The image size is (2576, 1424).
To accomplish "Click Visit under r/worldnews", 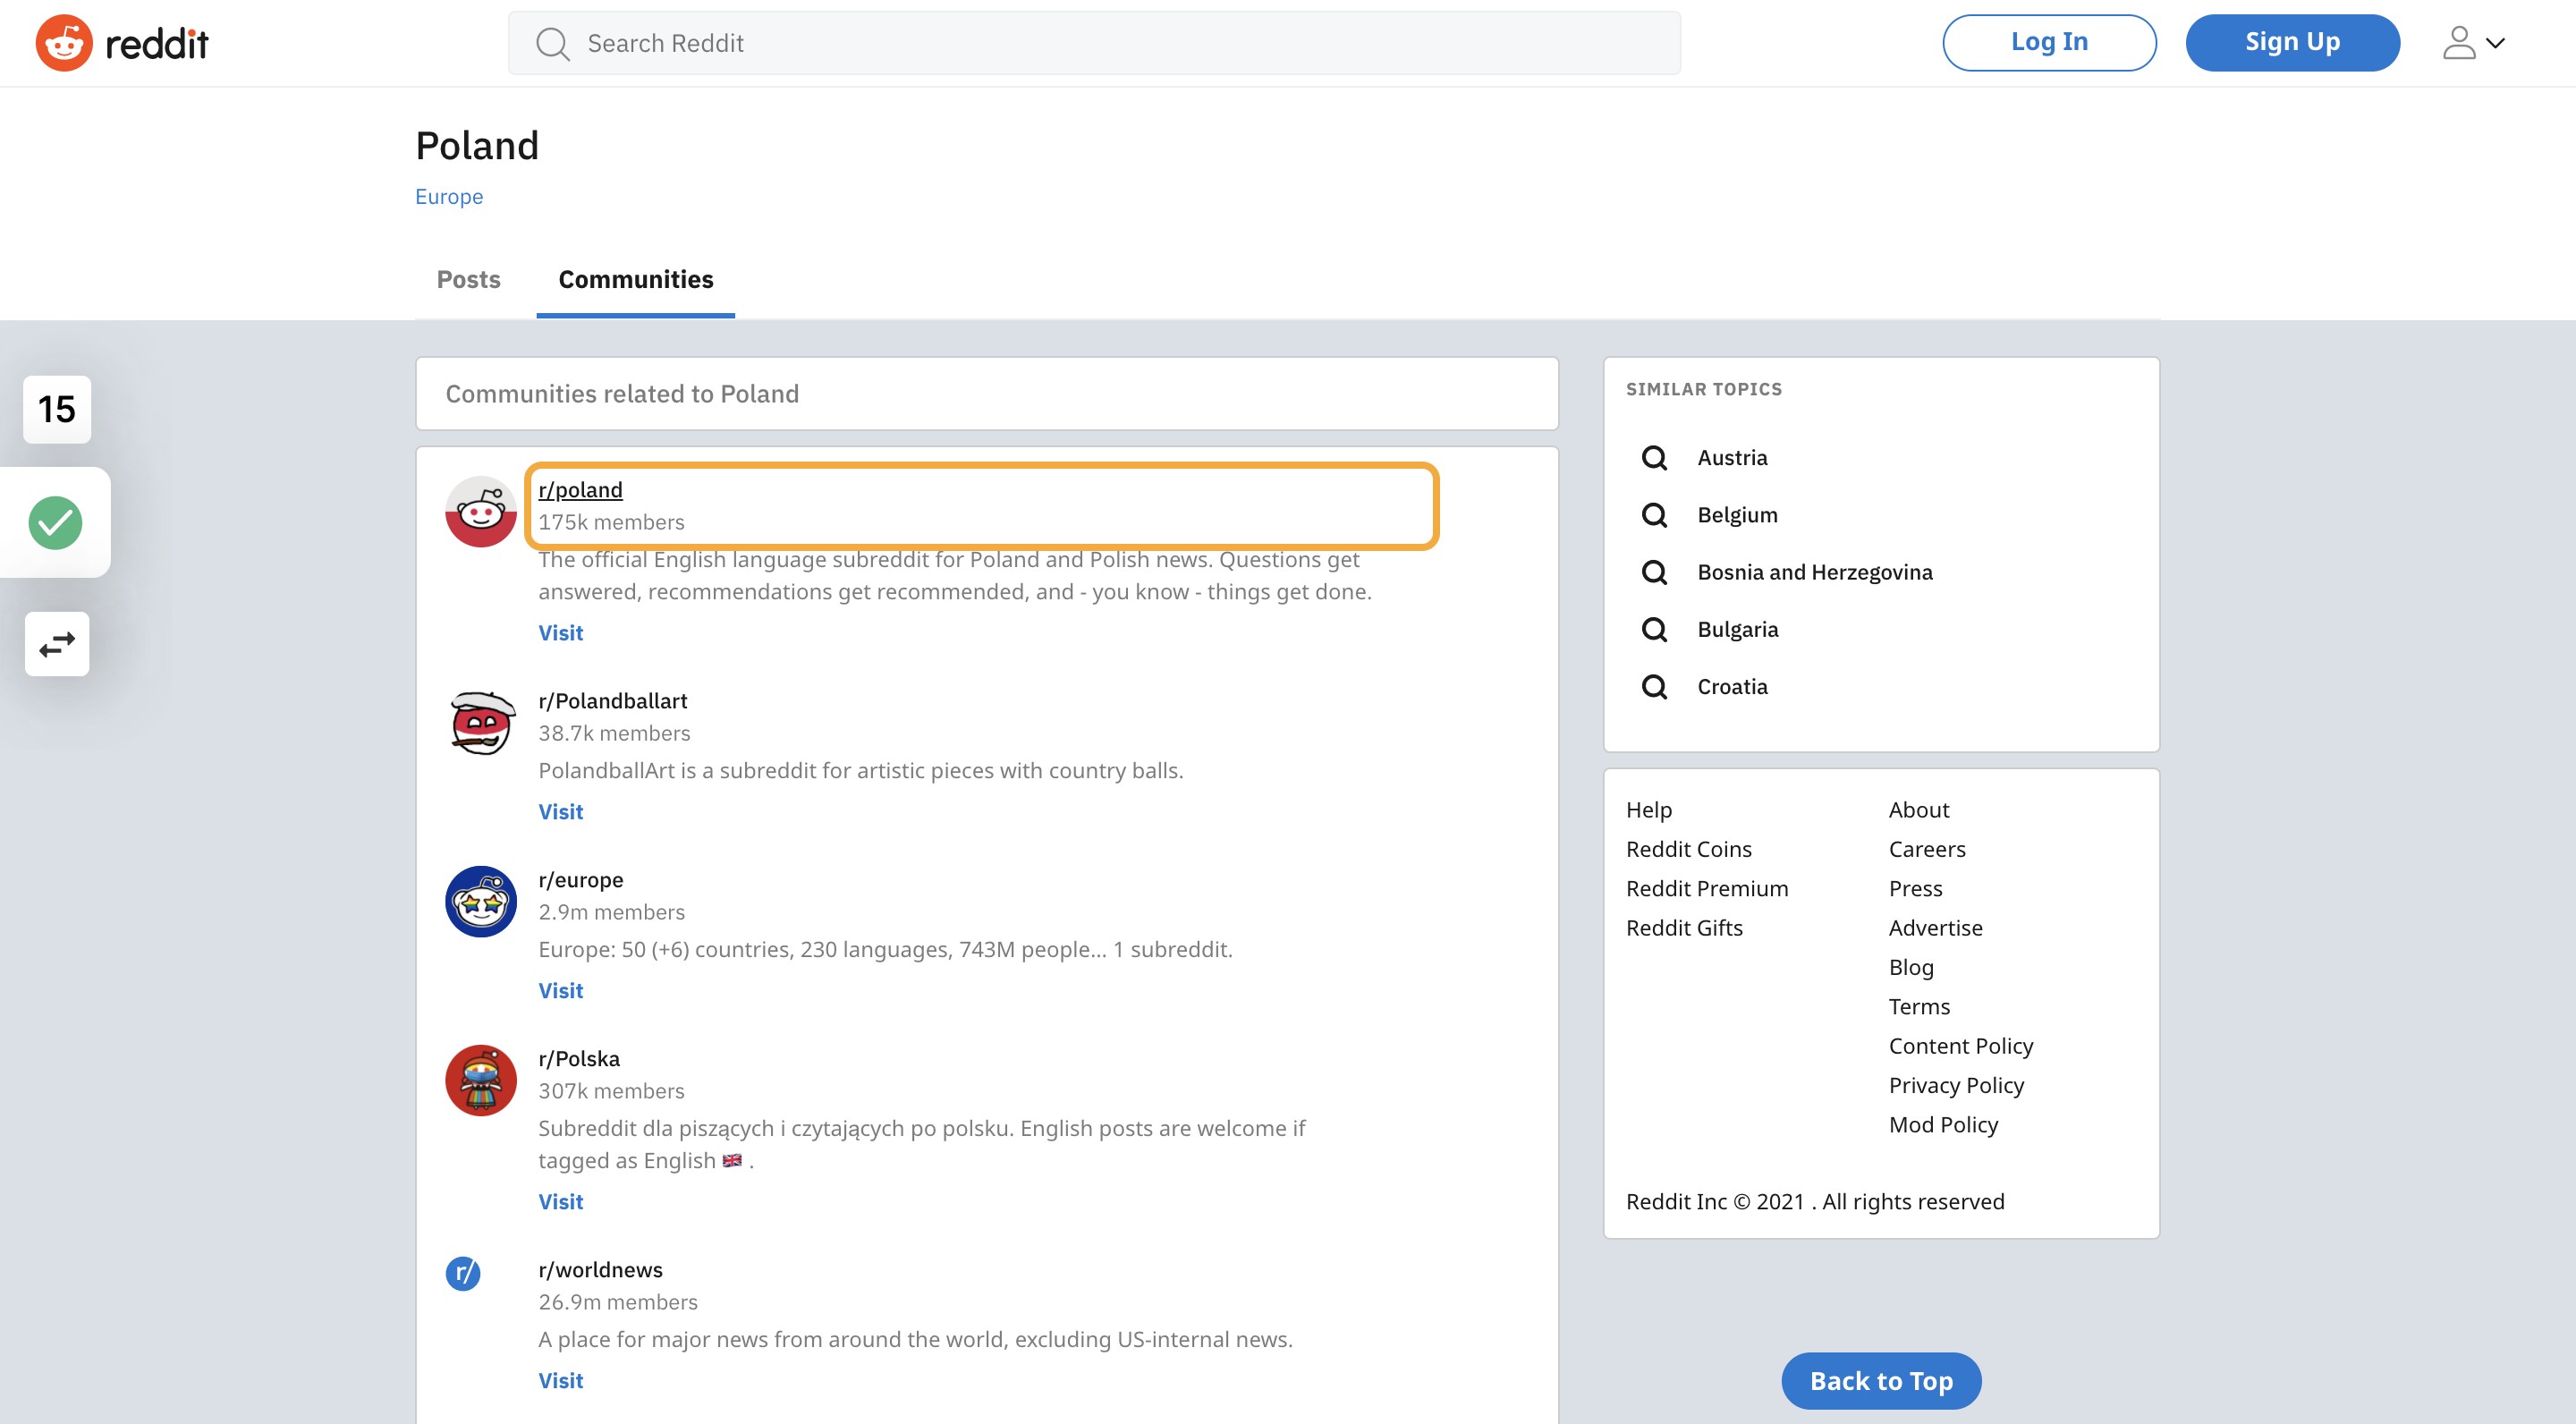I will [560, 1381].
